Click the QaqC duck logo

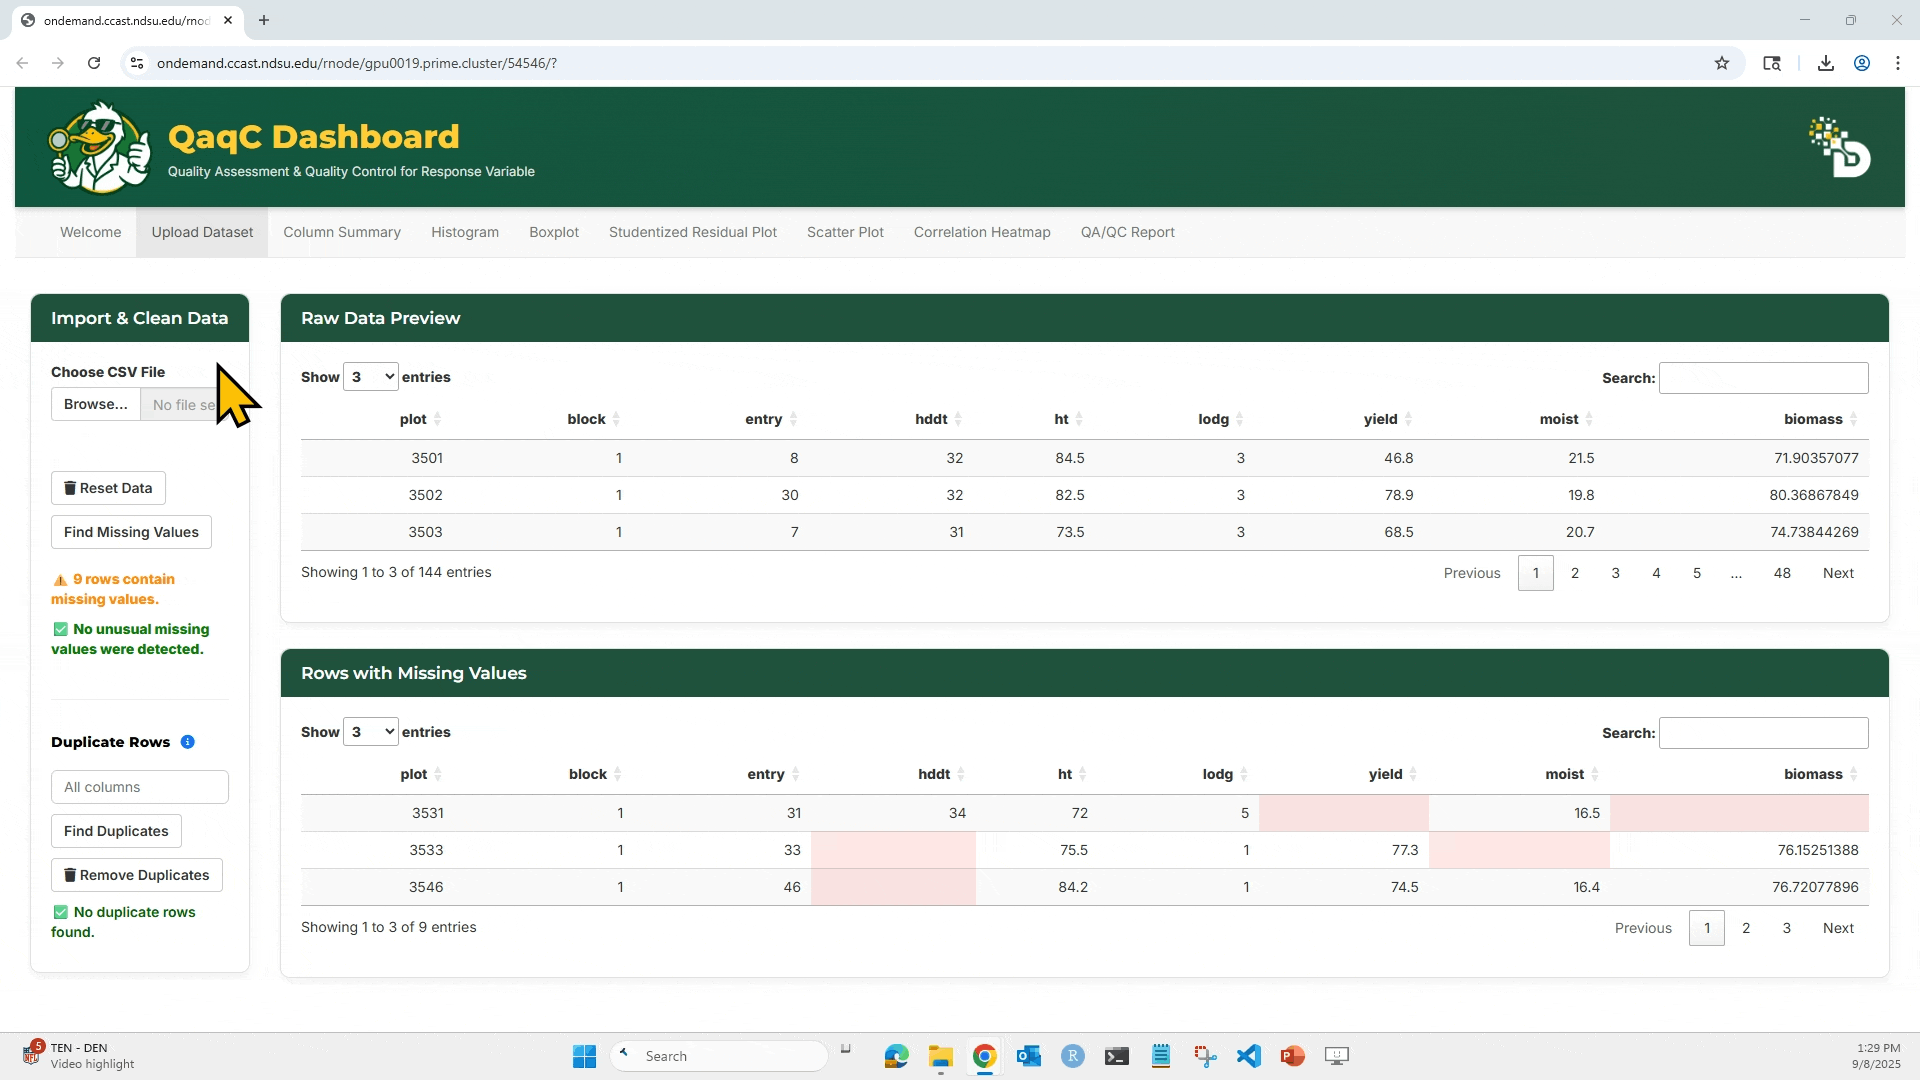[x=100, y=148]
